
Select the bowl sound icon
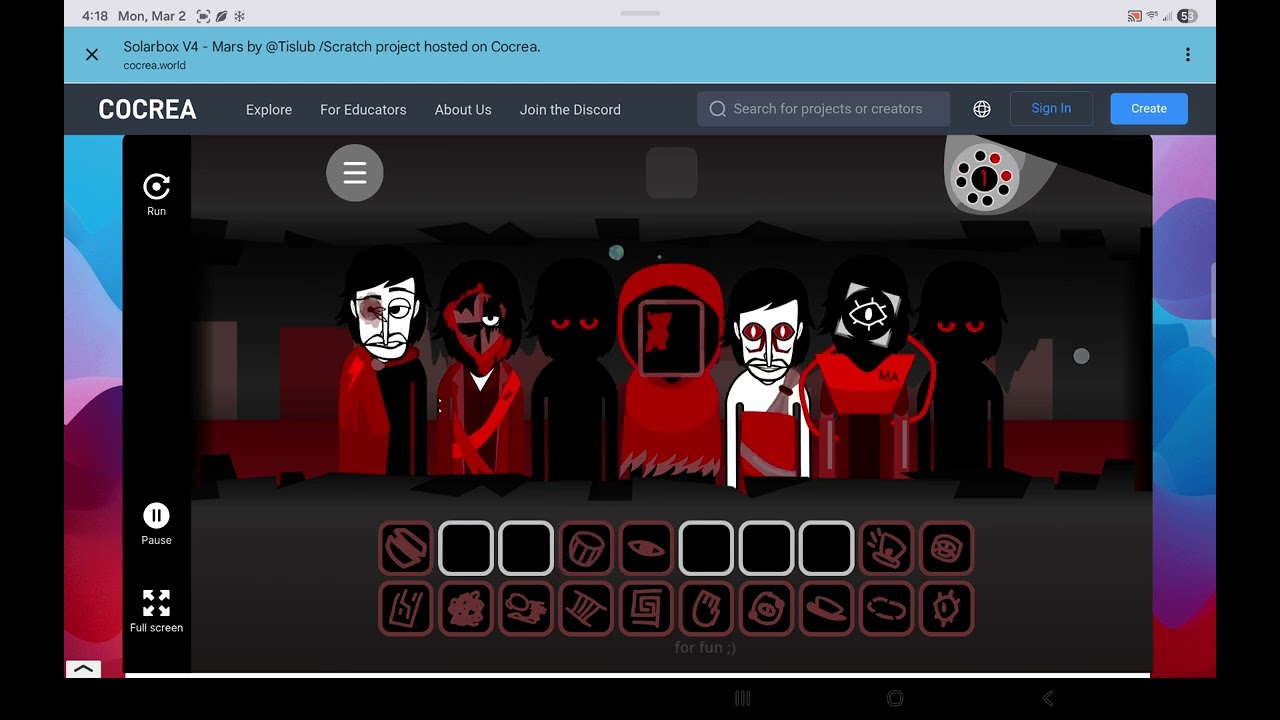(x=406, y=548)
